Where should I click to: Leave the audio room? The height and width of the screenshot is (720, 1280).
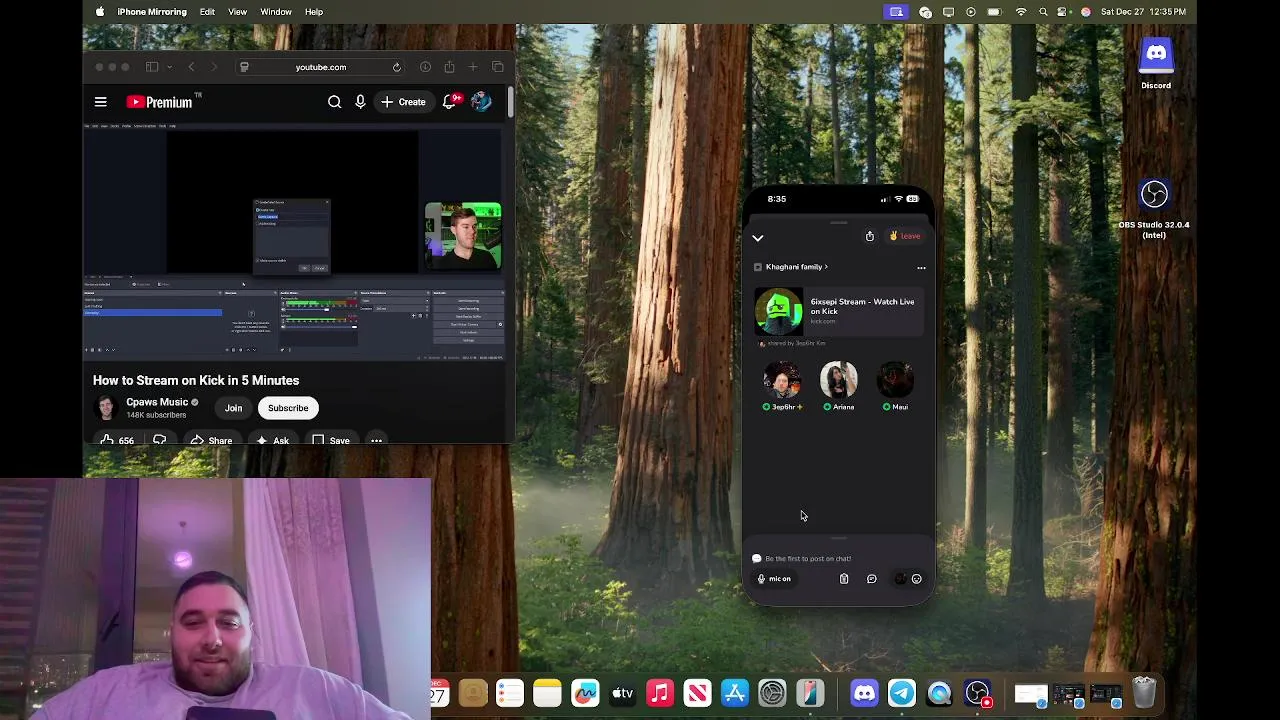point(904,236)
